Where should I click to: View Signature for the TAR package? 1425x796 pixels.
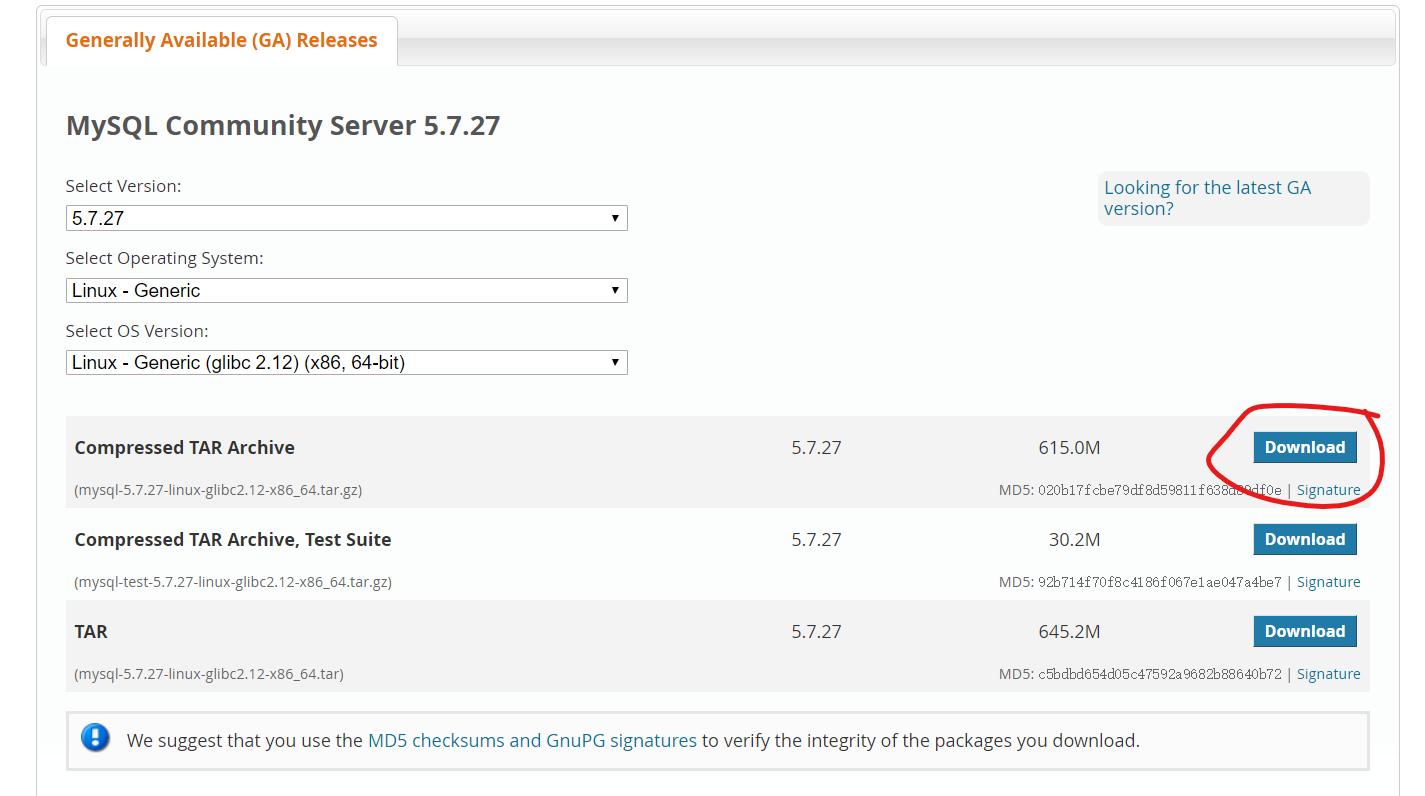1328,675
